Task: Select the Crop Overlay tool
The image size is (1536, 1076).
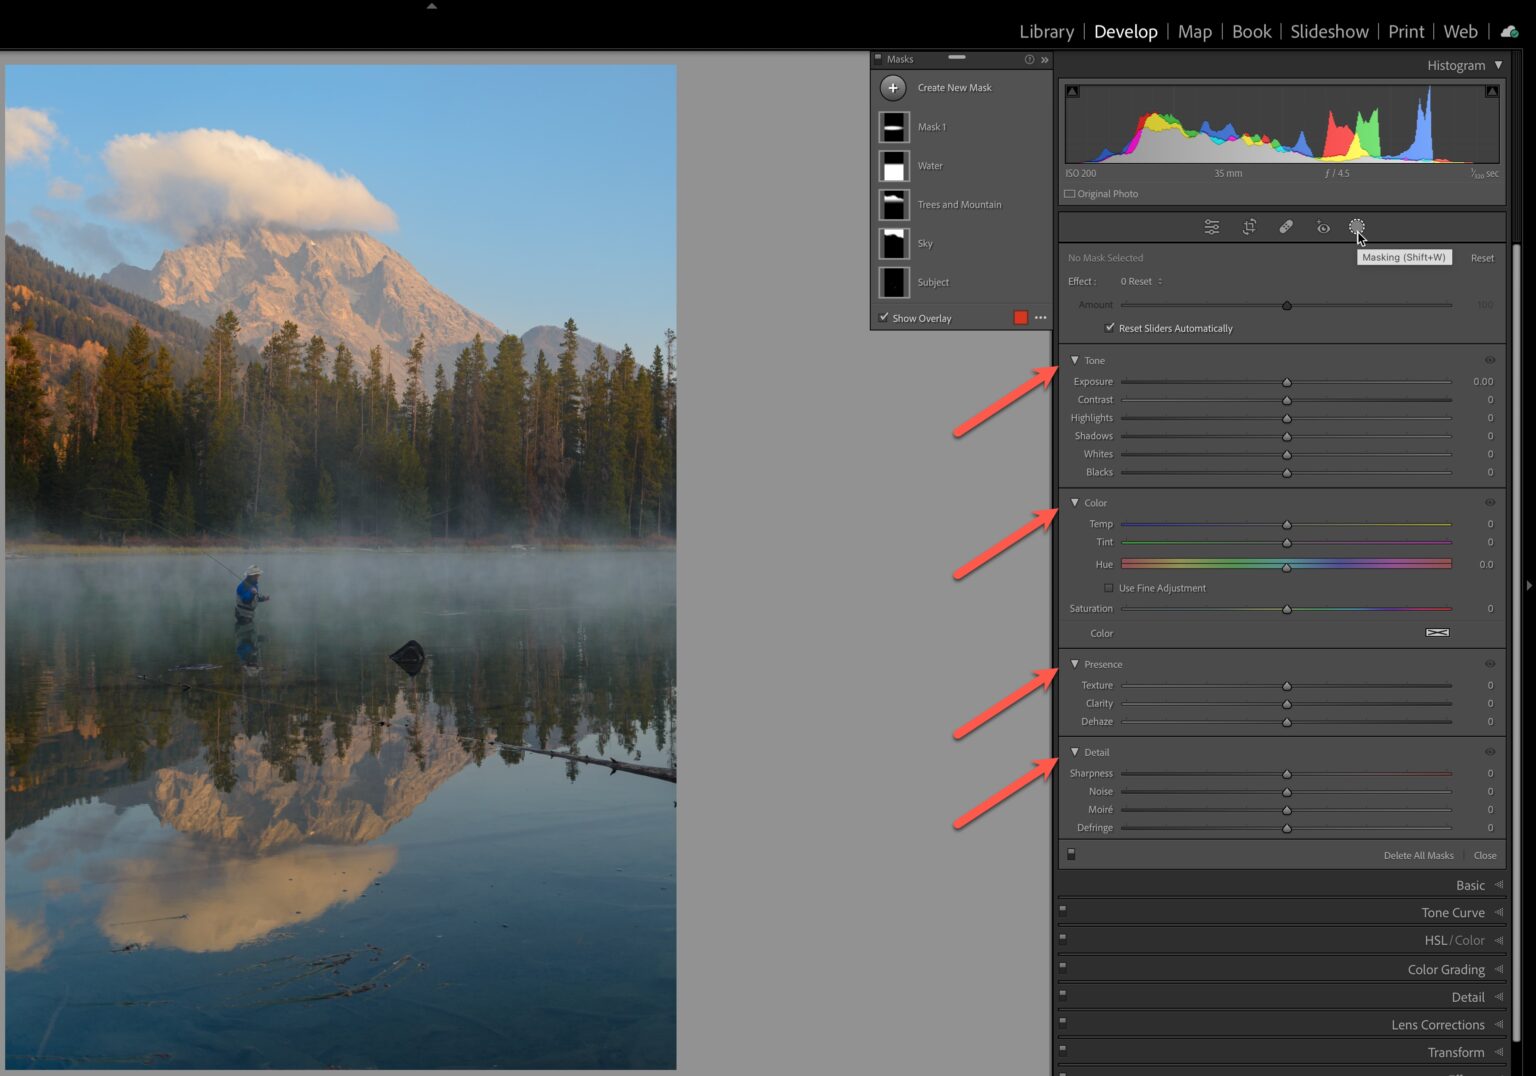Action: coord(1249,227)
